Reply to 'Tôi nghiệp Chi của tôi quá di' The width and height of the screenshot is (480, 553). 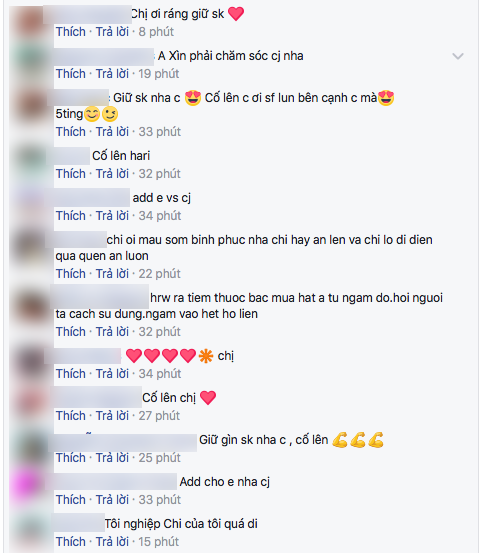point(112,541)
